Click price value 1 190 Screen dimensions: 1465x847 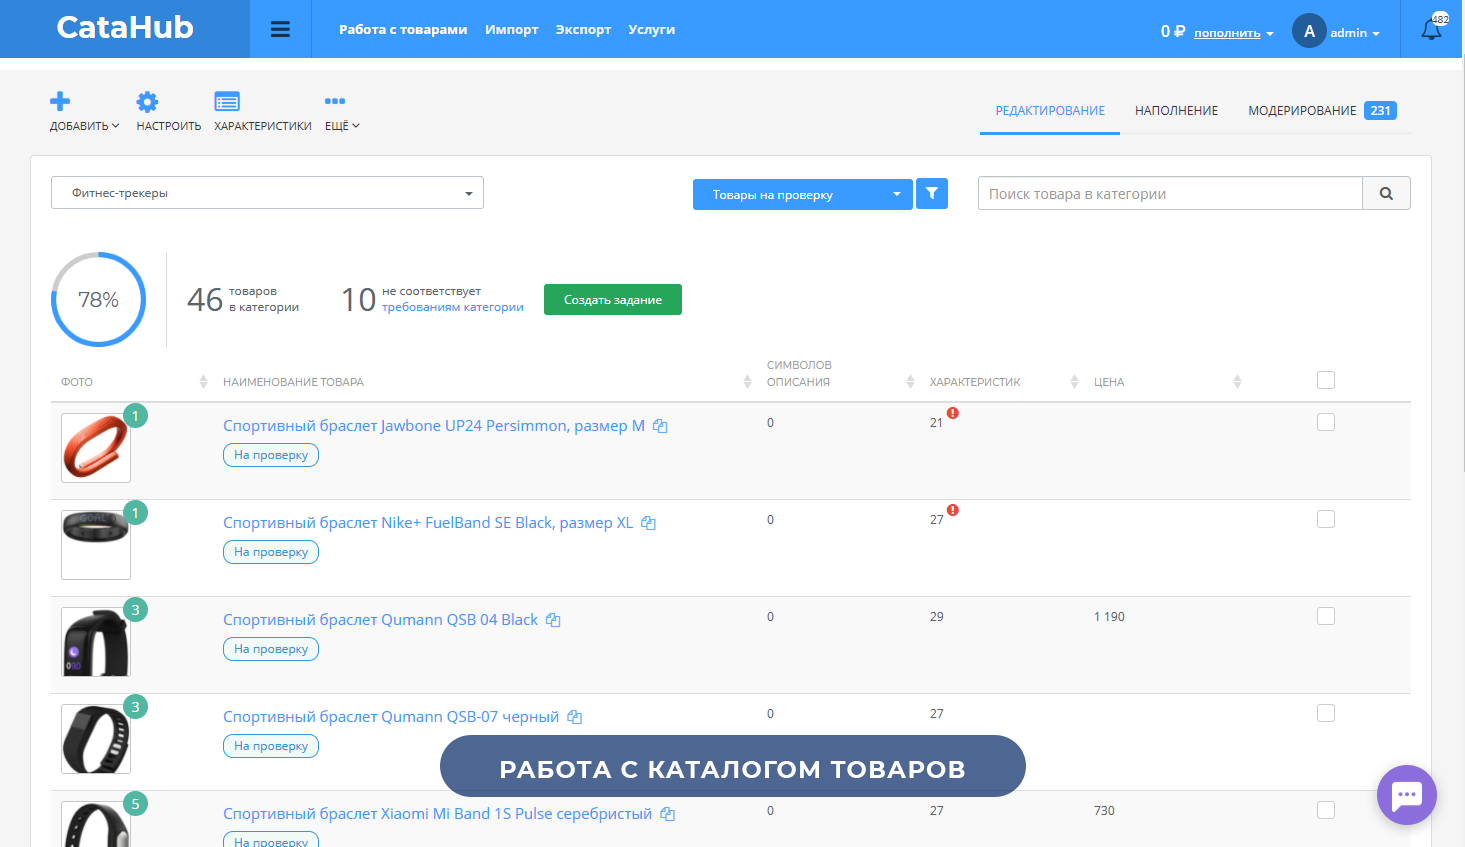tap(1109, 617)
